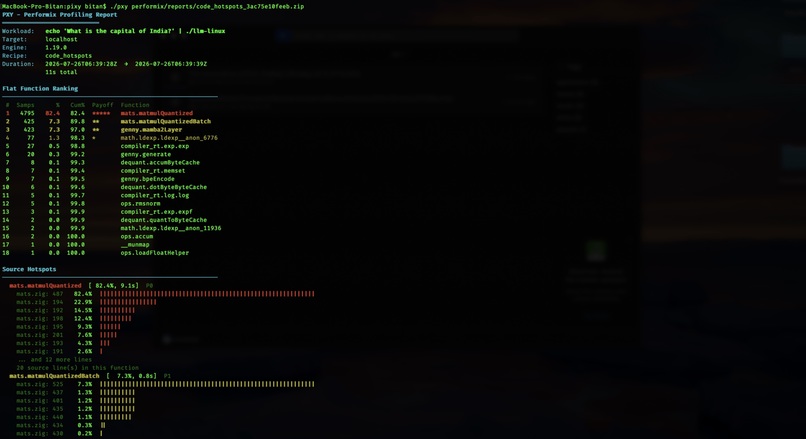Click the 'Samps' column header
Viewport: 806px width, 439px height.
click(x=25, y=105)
